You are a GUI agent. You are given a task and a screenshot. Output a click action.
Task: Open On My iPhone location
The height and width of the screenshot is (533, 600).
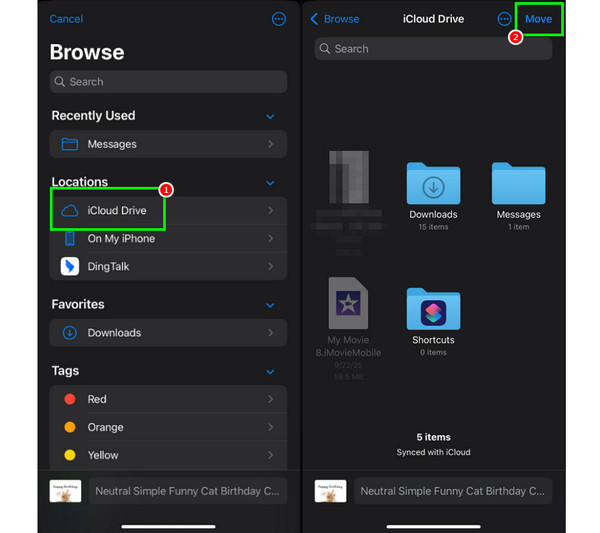tap(168, 238)
